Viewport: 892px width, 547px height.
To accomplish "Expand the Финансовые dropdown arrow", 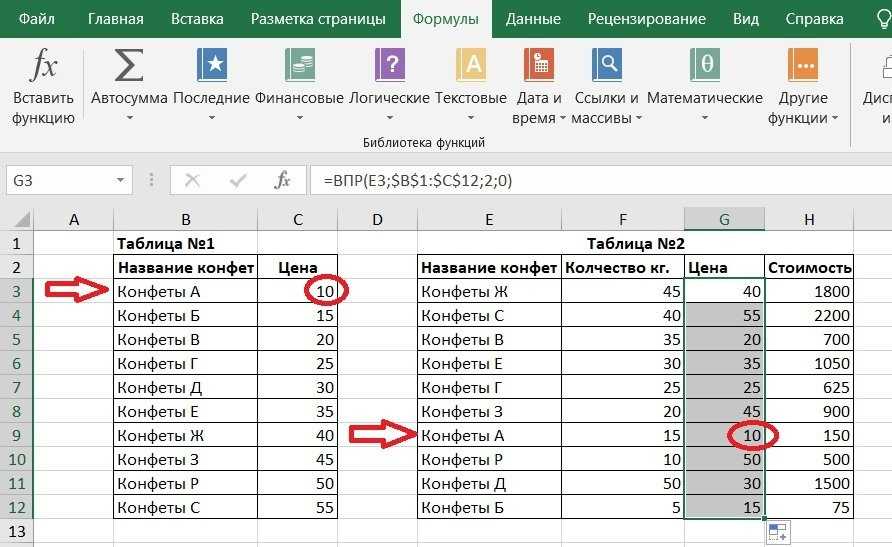I will click(300, 118).
